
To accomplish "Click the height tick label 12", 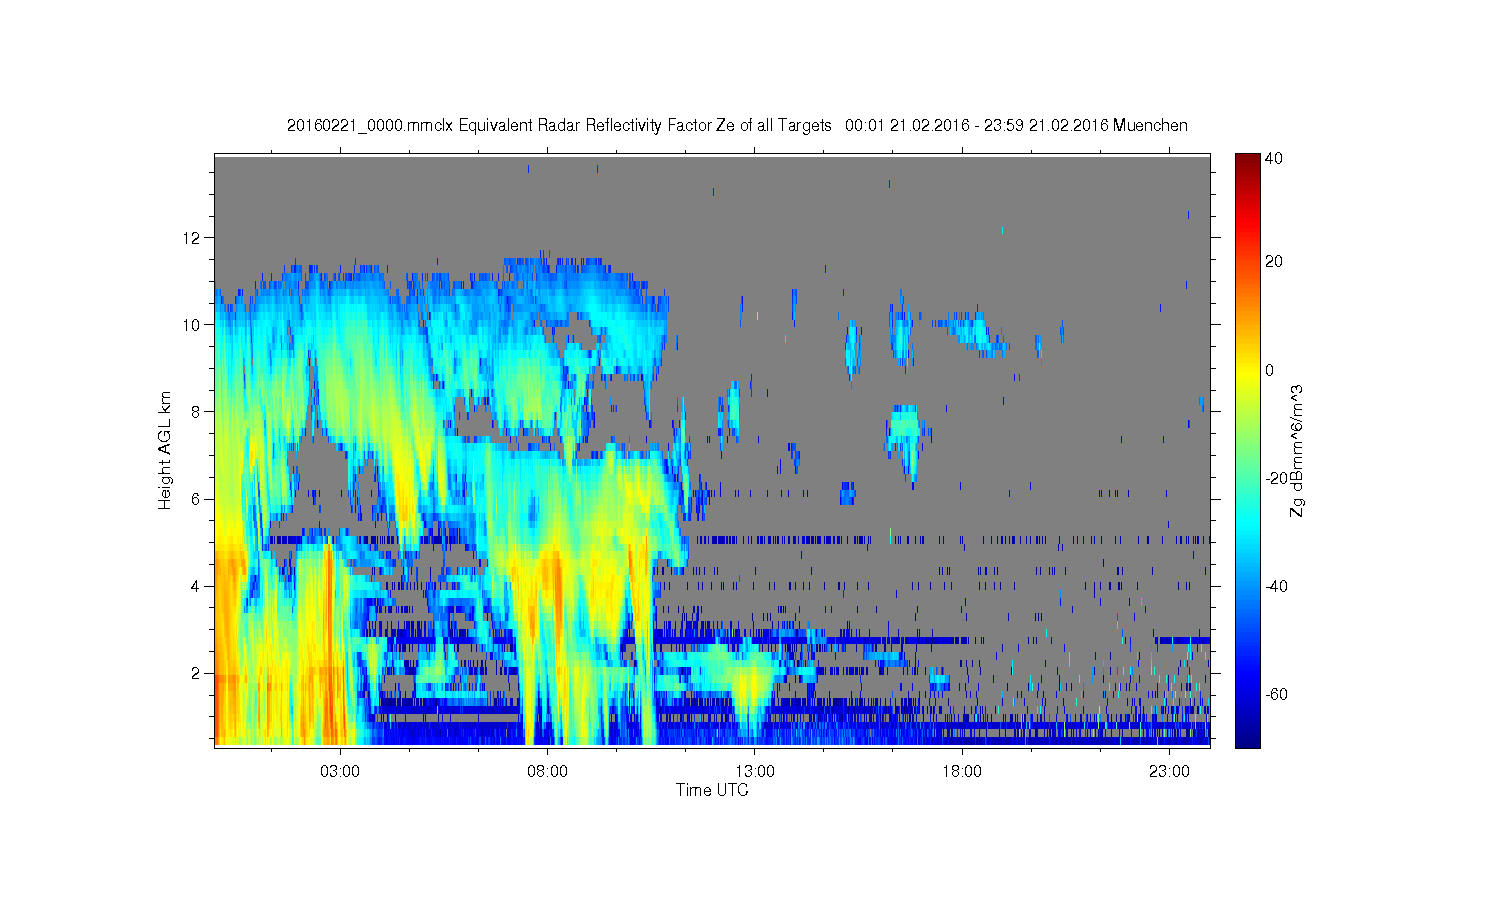I will (x=193, y=238).
